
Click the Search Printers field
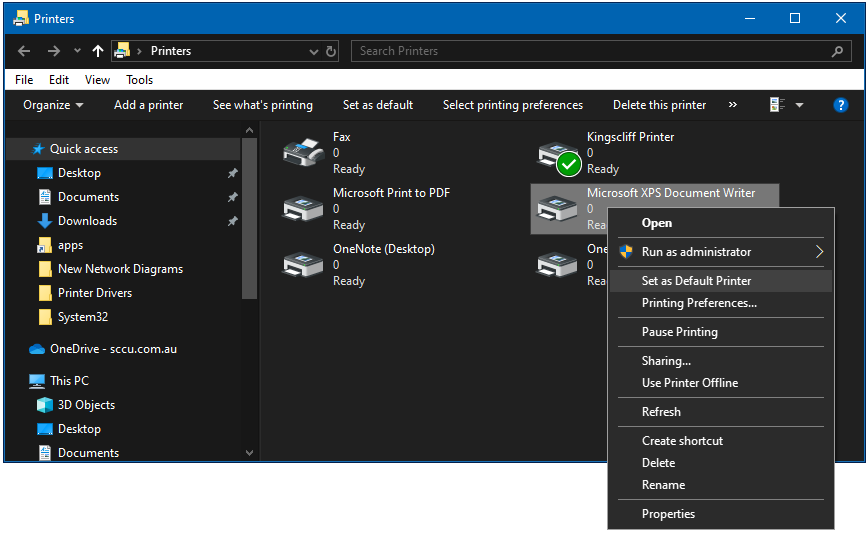pyautogui.click(x=601, y=51)
